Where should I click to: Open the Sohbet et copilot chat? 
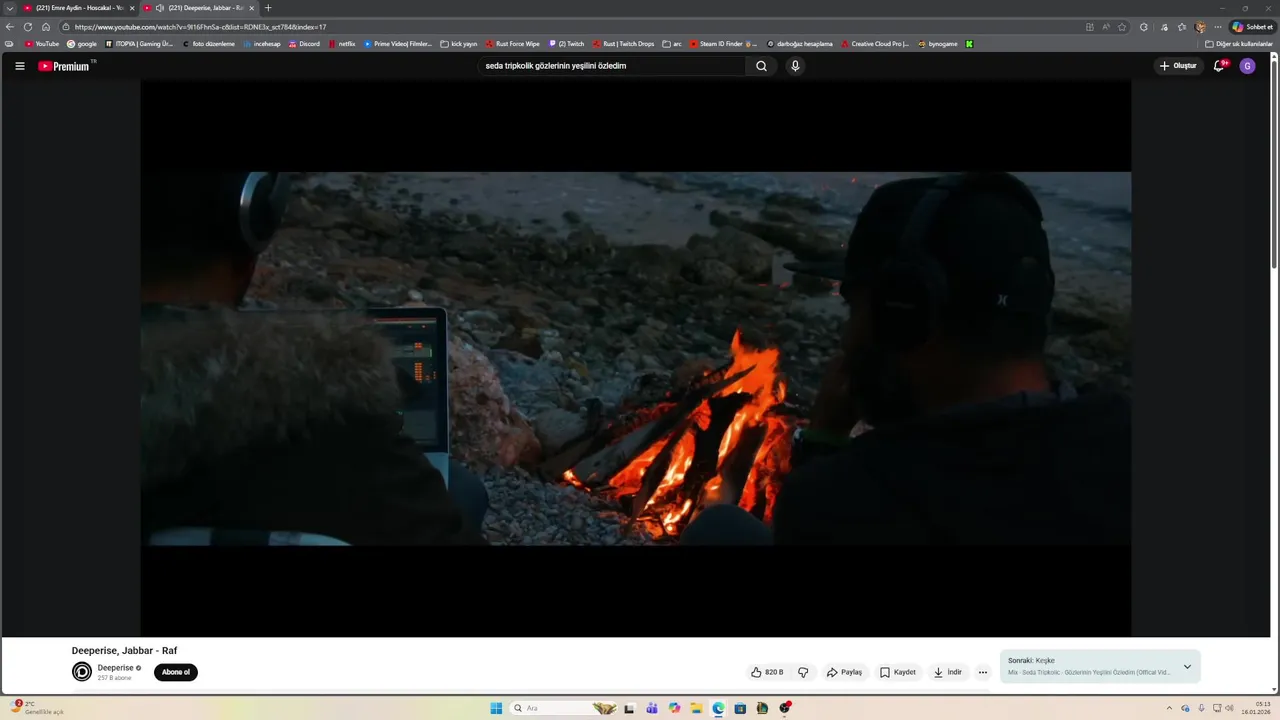pos(1253,27)
